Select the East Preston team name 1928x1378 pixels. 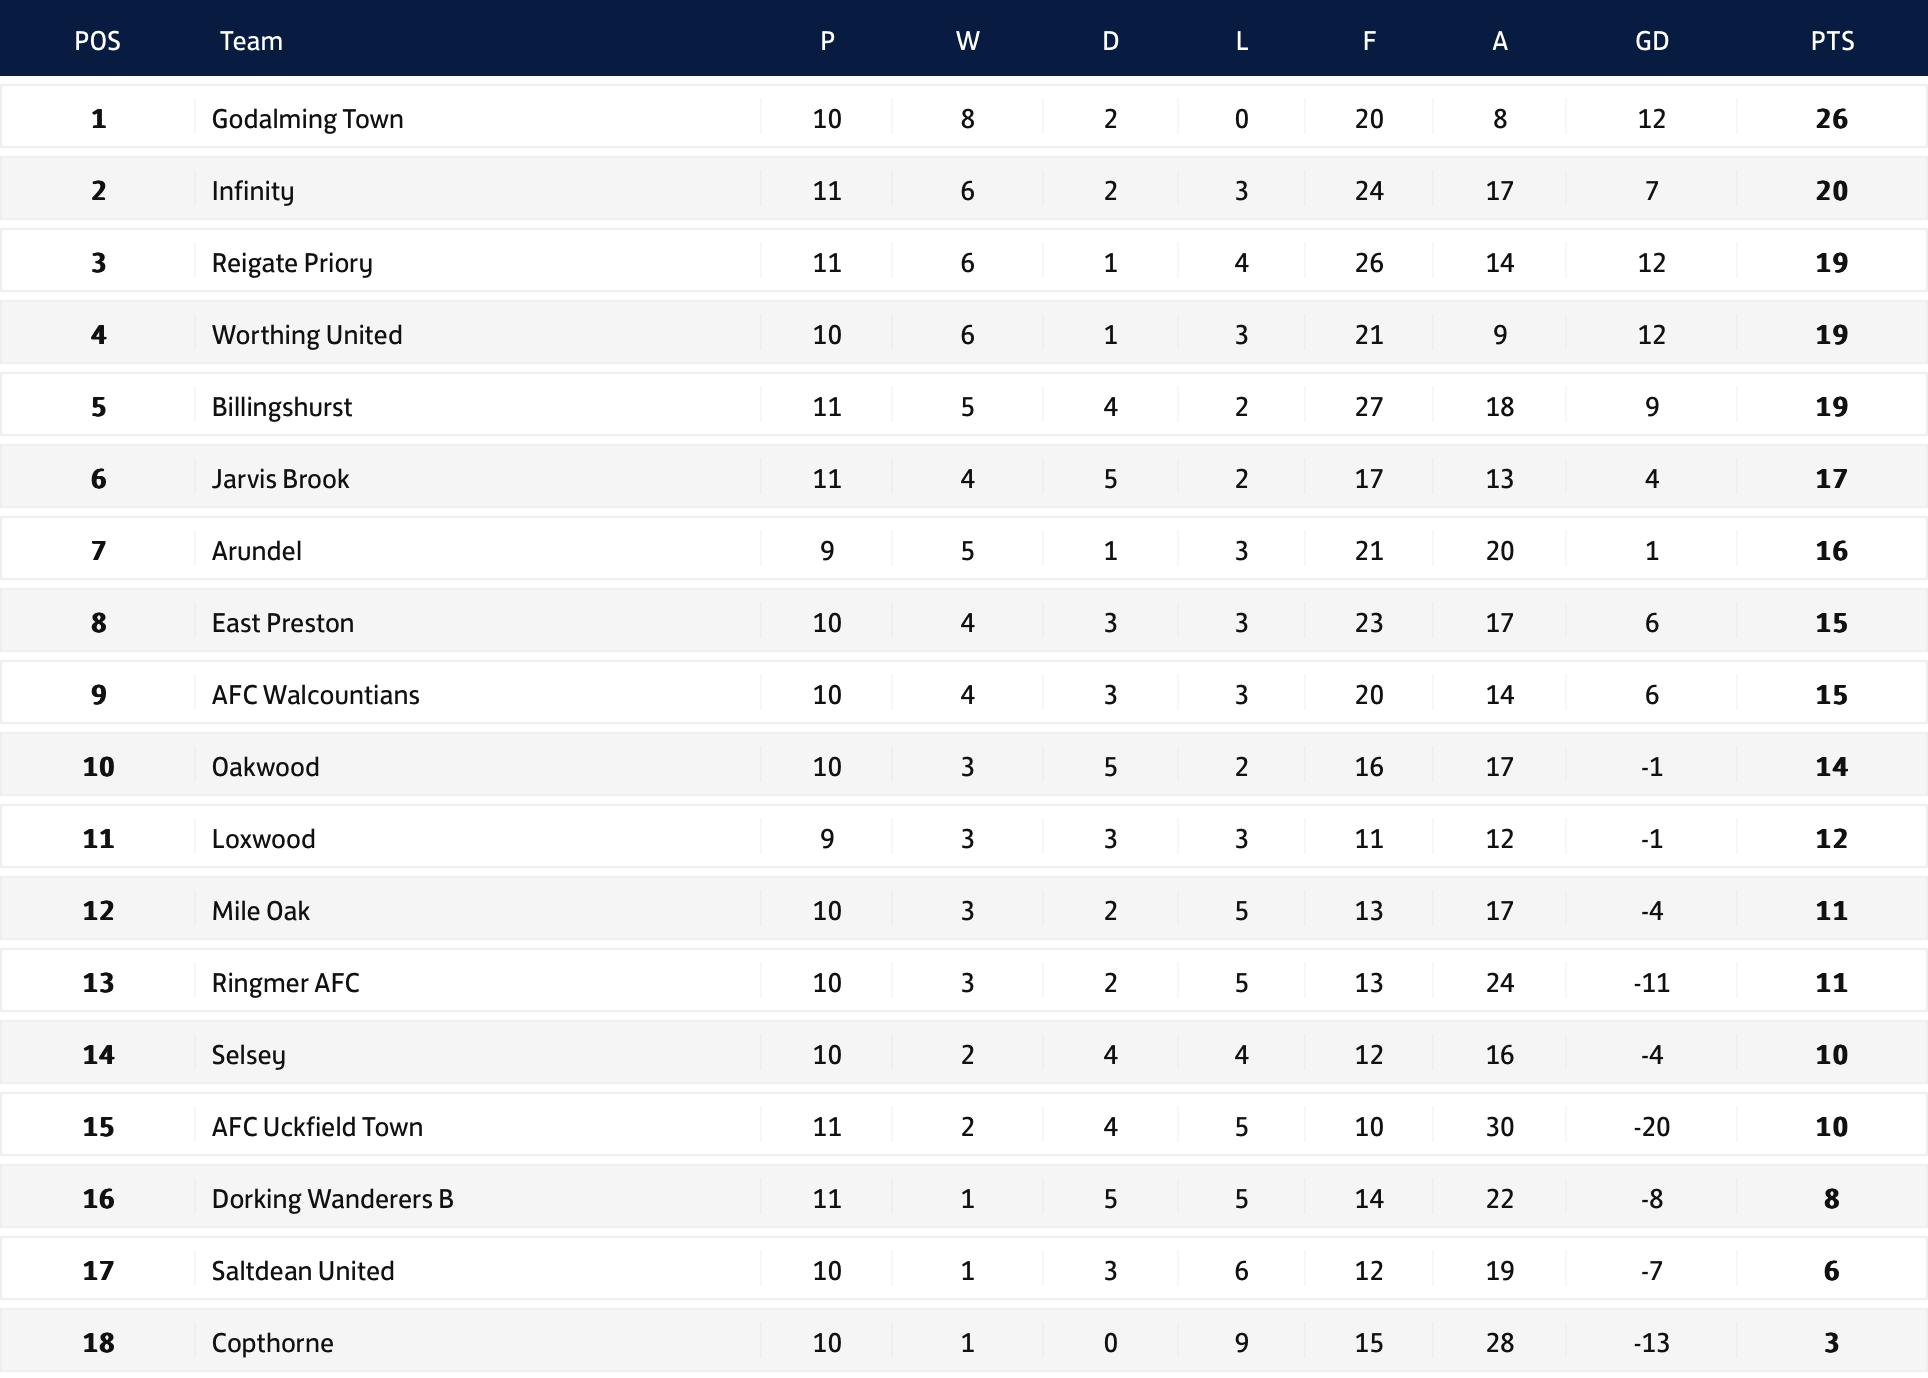tap(282, 623)
